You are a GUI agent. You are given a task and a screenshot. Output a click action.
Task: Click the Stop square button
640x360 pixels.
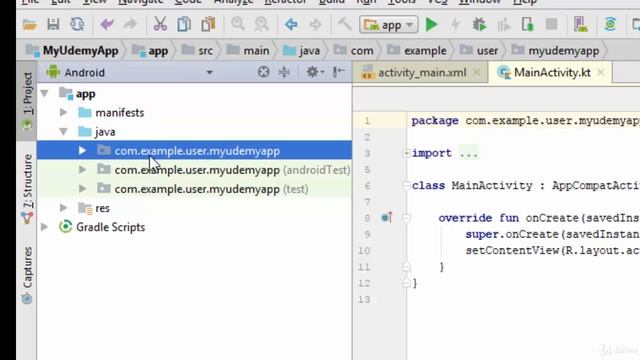click(x=551, y=24)
